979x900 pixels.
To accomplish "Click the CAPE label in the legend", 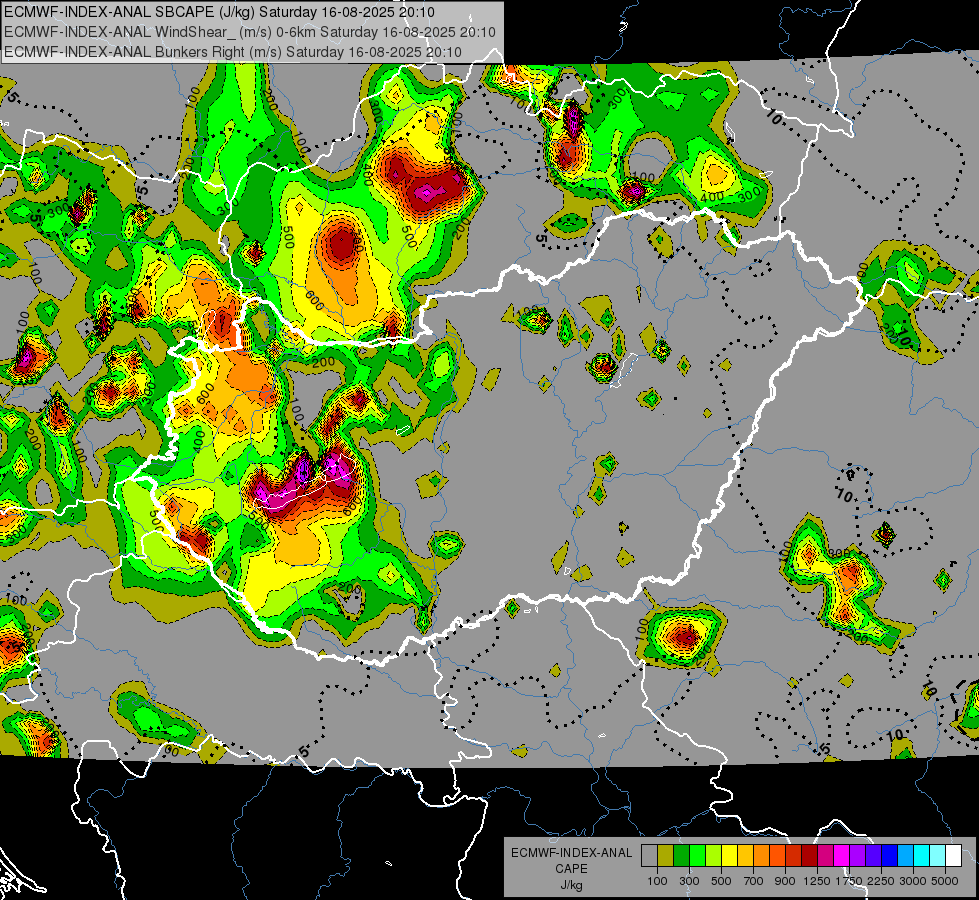I will pos(571,869).
